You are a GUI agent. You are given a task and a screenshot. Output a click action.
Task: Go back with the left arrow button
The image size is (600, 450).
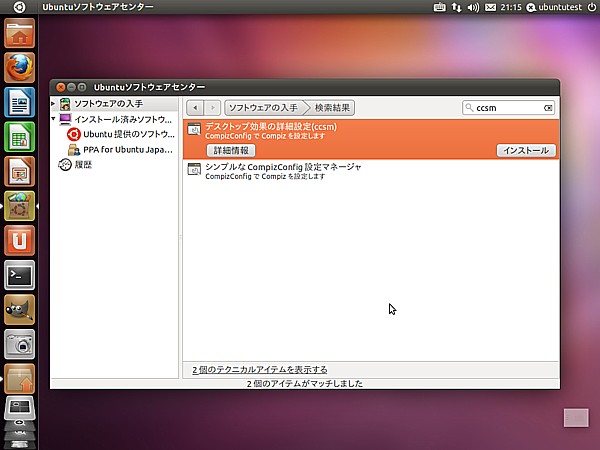pyautogui.click(x=195, y=108)
